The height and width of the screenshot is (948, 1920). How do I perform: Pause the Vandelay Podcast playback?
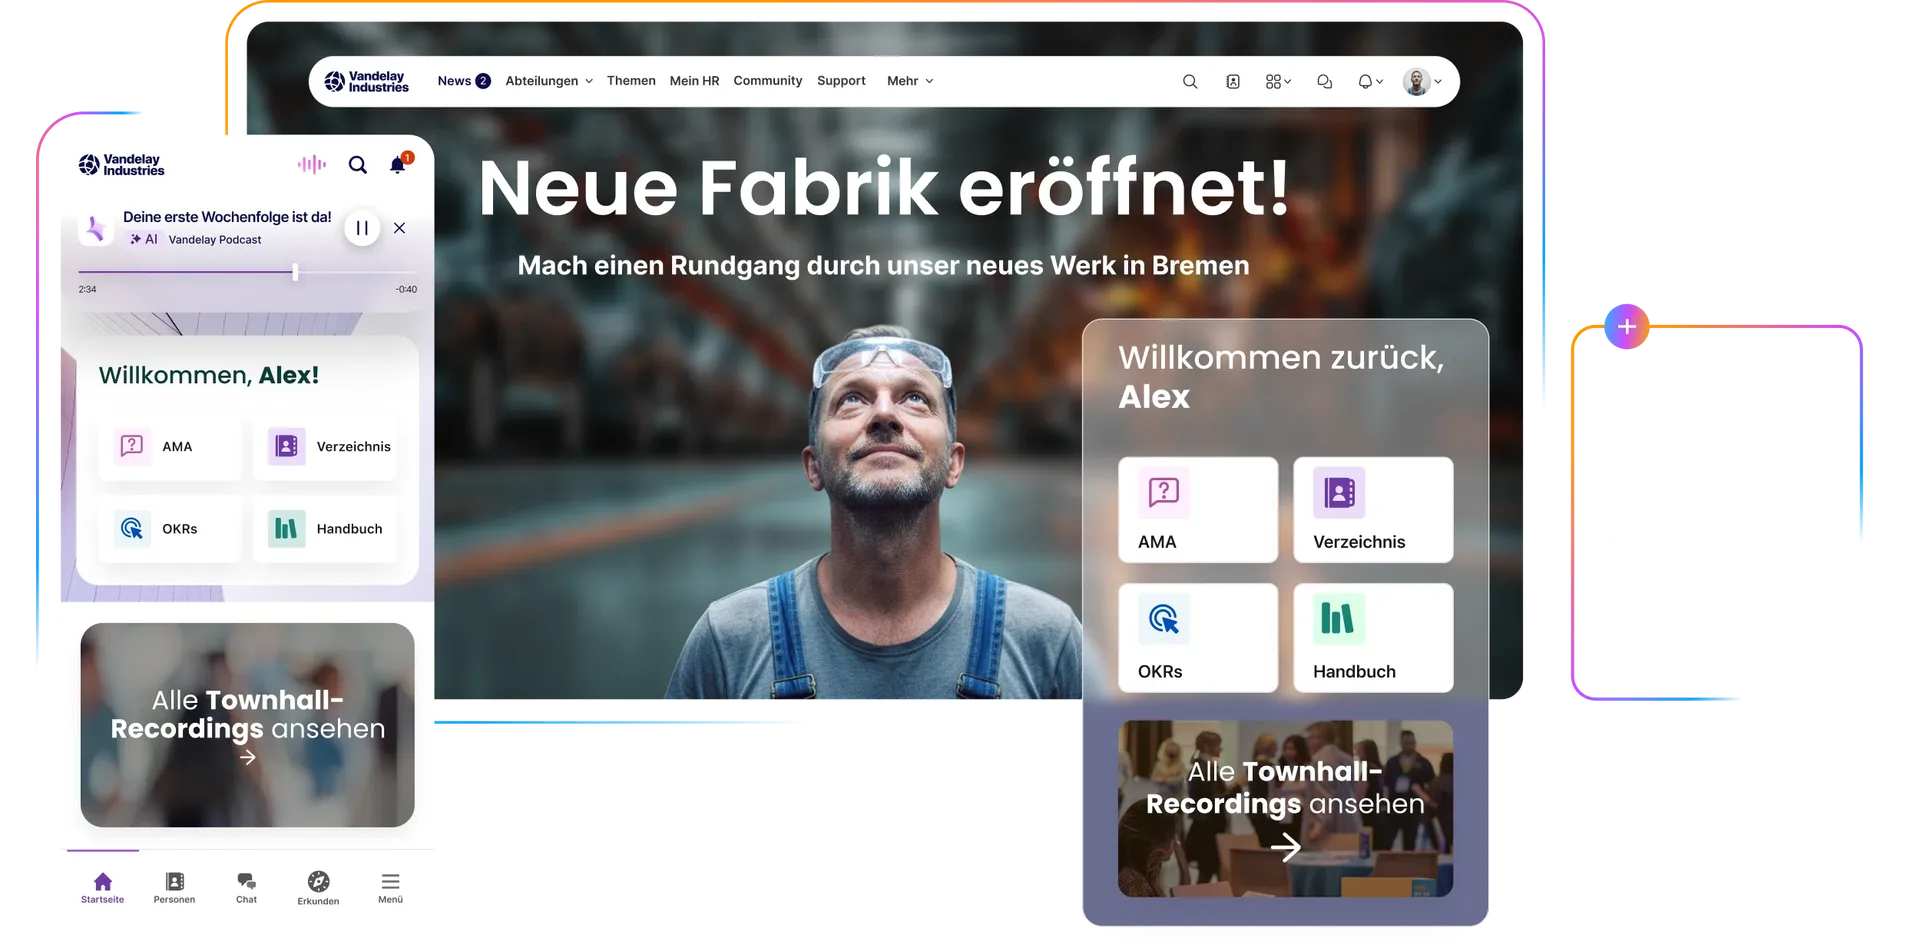(361, 228)
